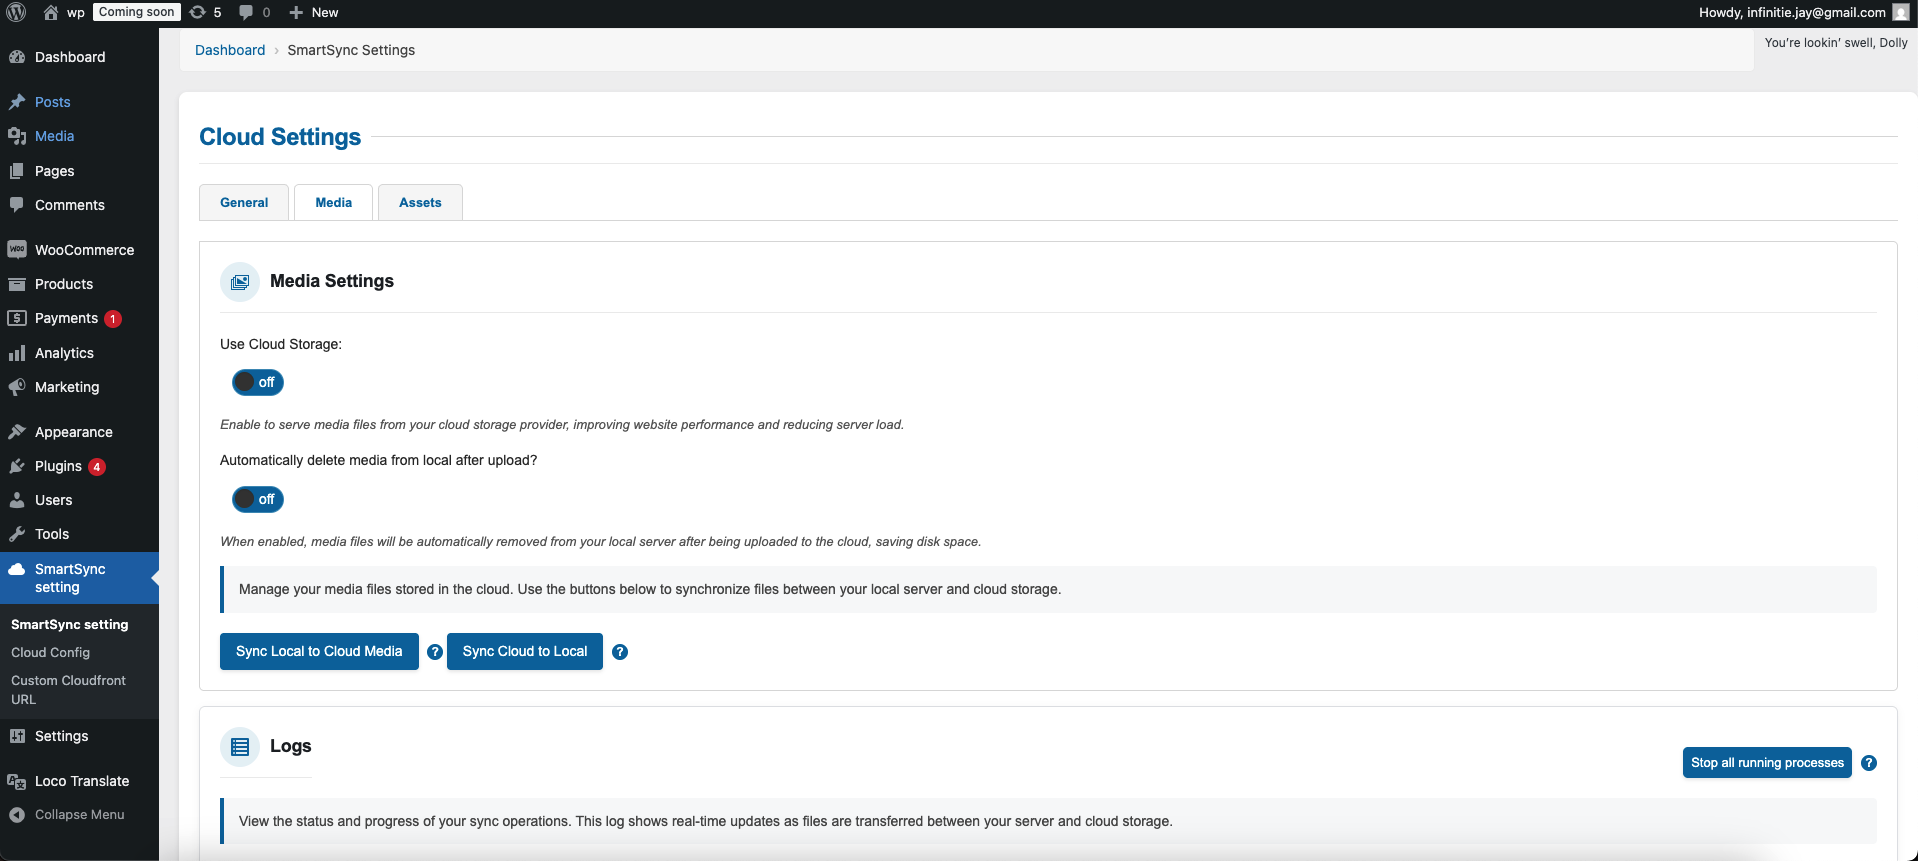Click the Media icon in sidebar
The image size is (1918, 861).
pos(17,136)
